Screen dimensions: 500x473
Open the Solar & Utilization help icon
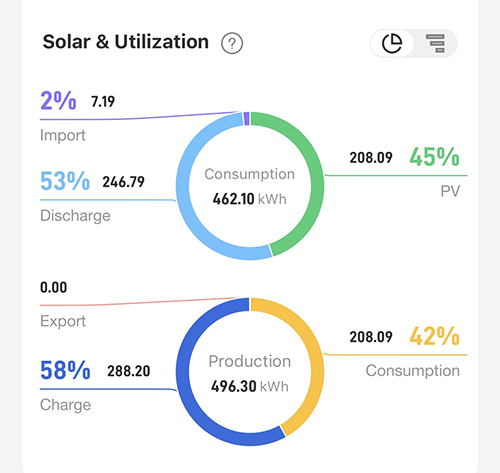pyautogui.click(x=232, y=43)
